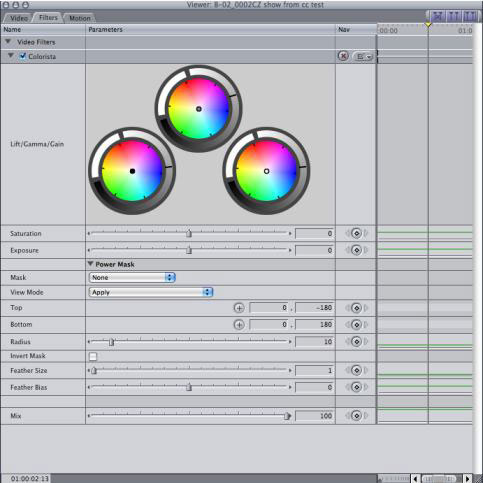Add a keyframe for Bottom parameter

[x=356, y=325]
